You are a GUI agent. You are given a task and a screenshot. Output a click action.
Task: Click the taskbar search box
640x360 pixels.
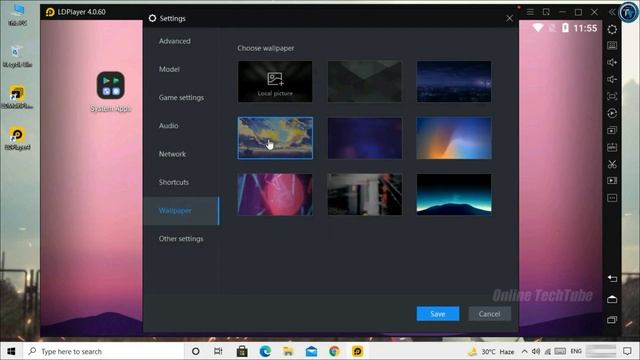[104, 351]
